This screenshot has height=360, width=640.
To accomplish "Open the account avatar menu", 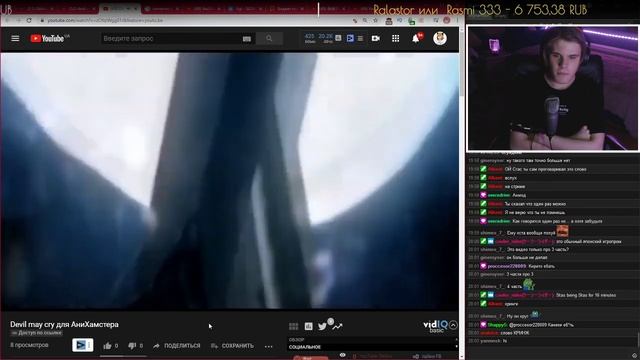I will 440,38.
